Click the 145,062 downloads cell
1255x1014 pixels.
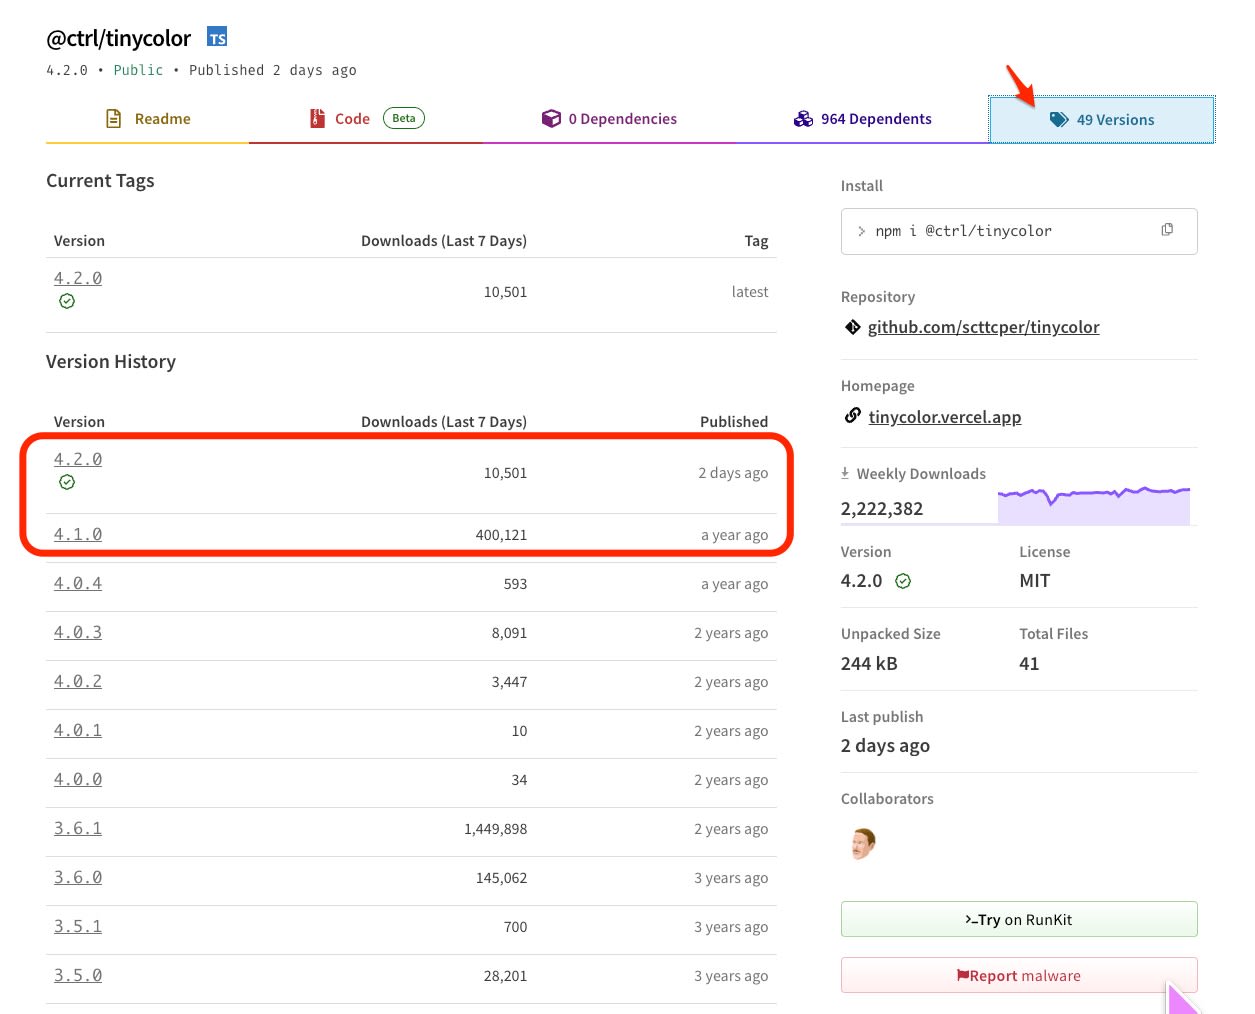[x=501, y=878]
